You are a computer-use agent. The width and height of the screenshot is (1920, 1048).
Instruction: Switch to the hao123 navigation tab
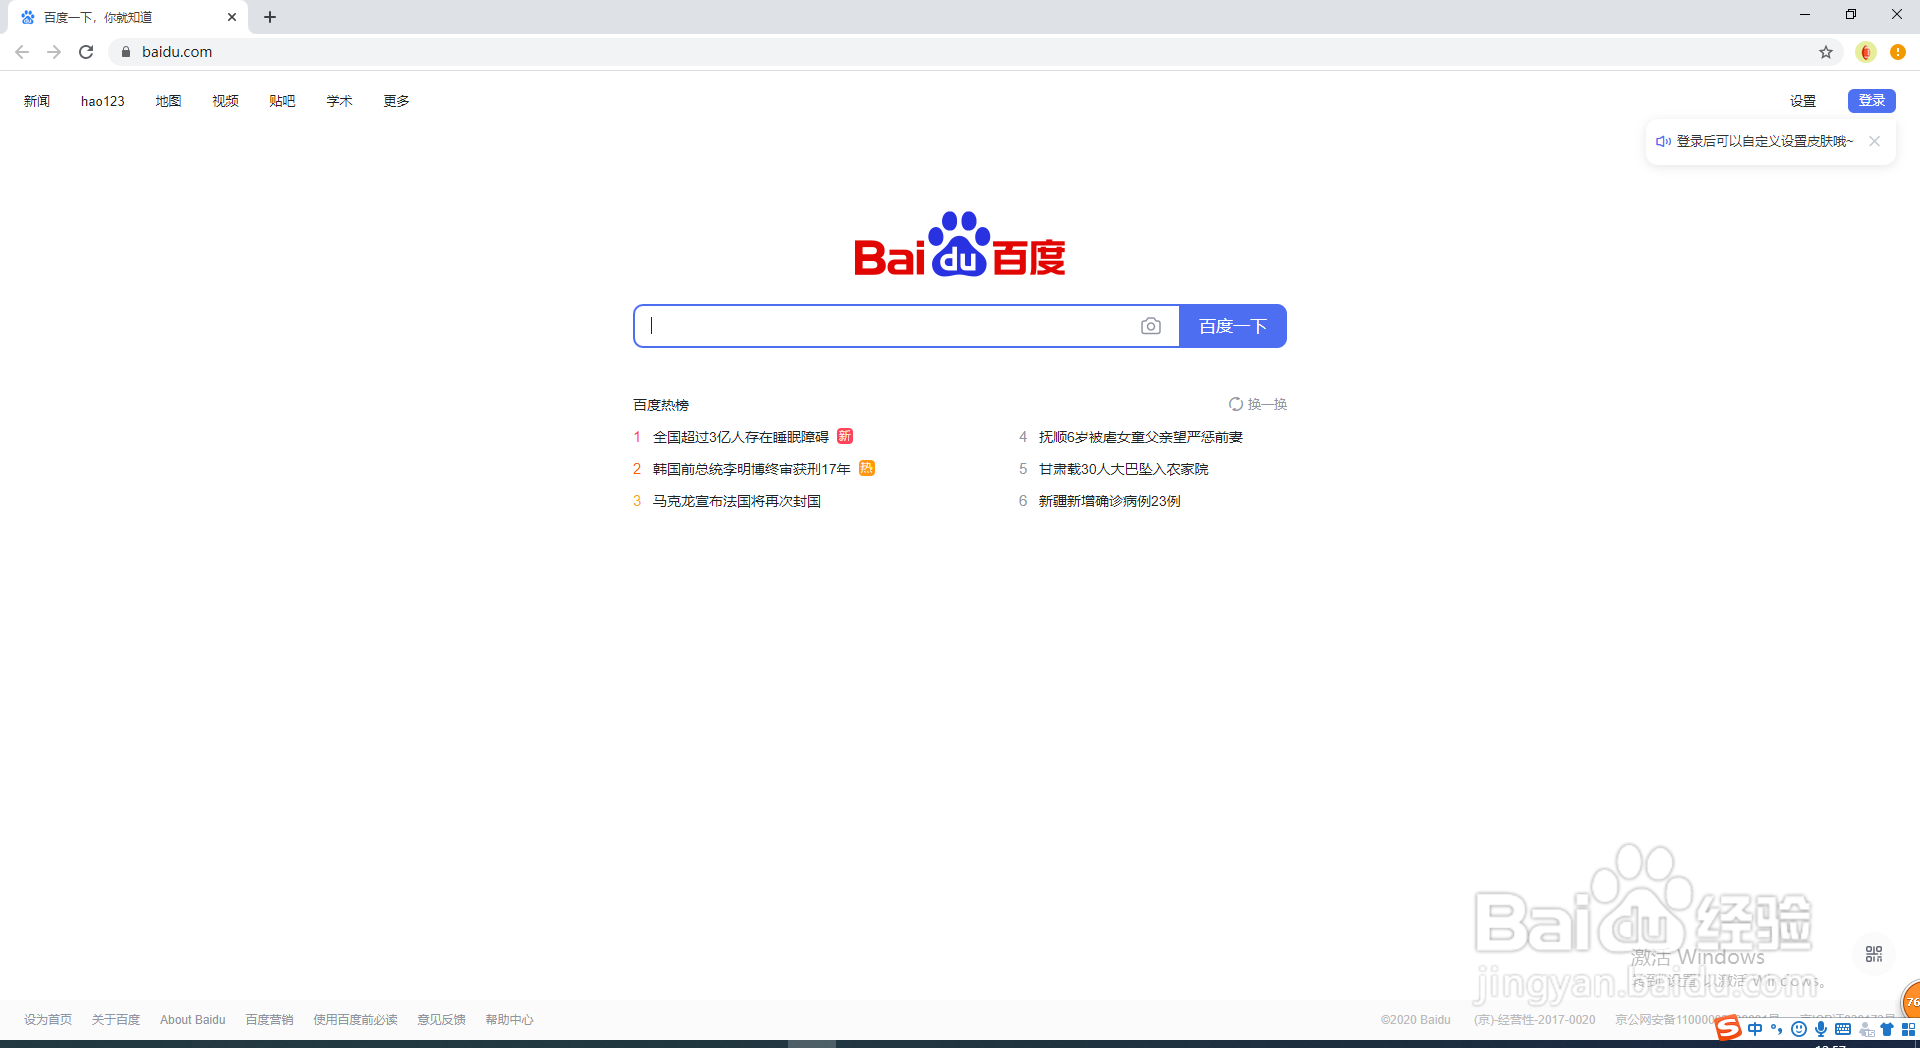point(102,100)
